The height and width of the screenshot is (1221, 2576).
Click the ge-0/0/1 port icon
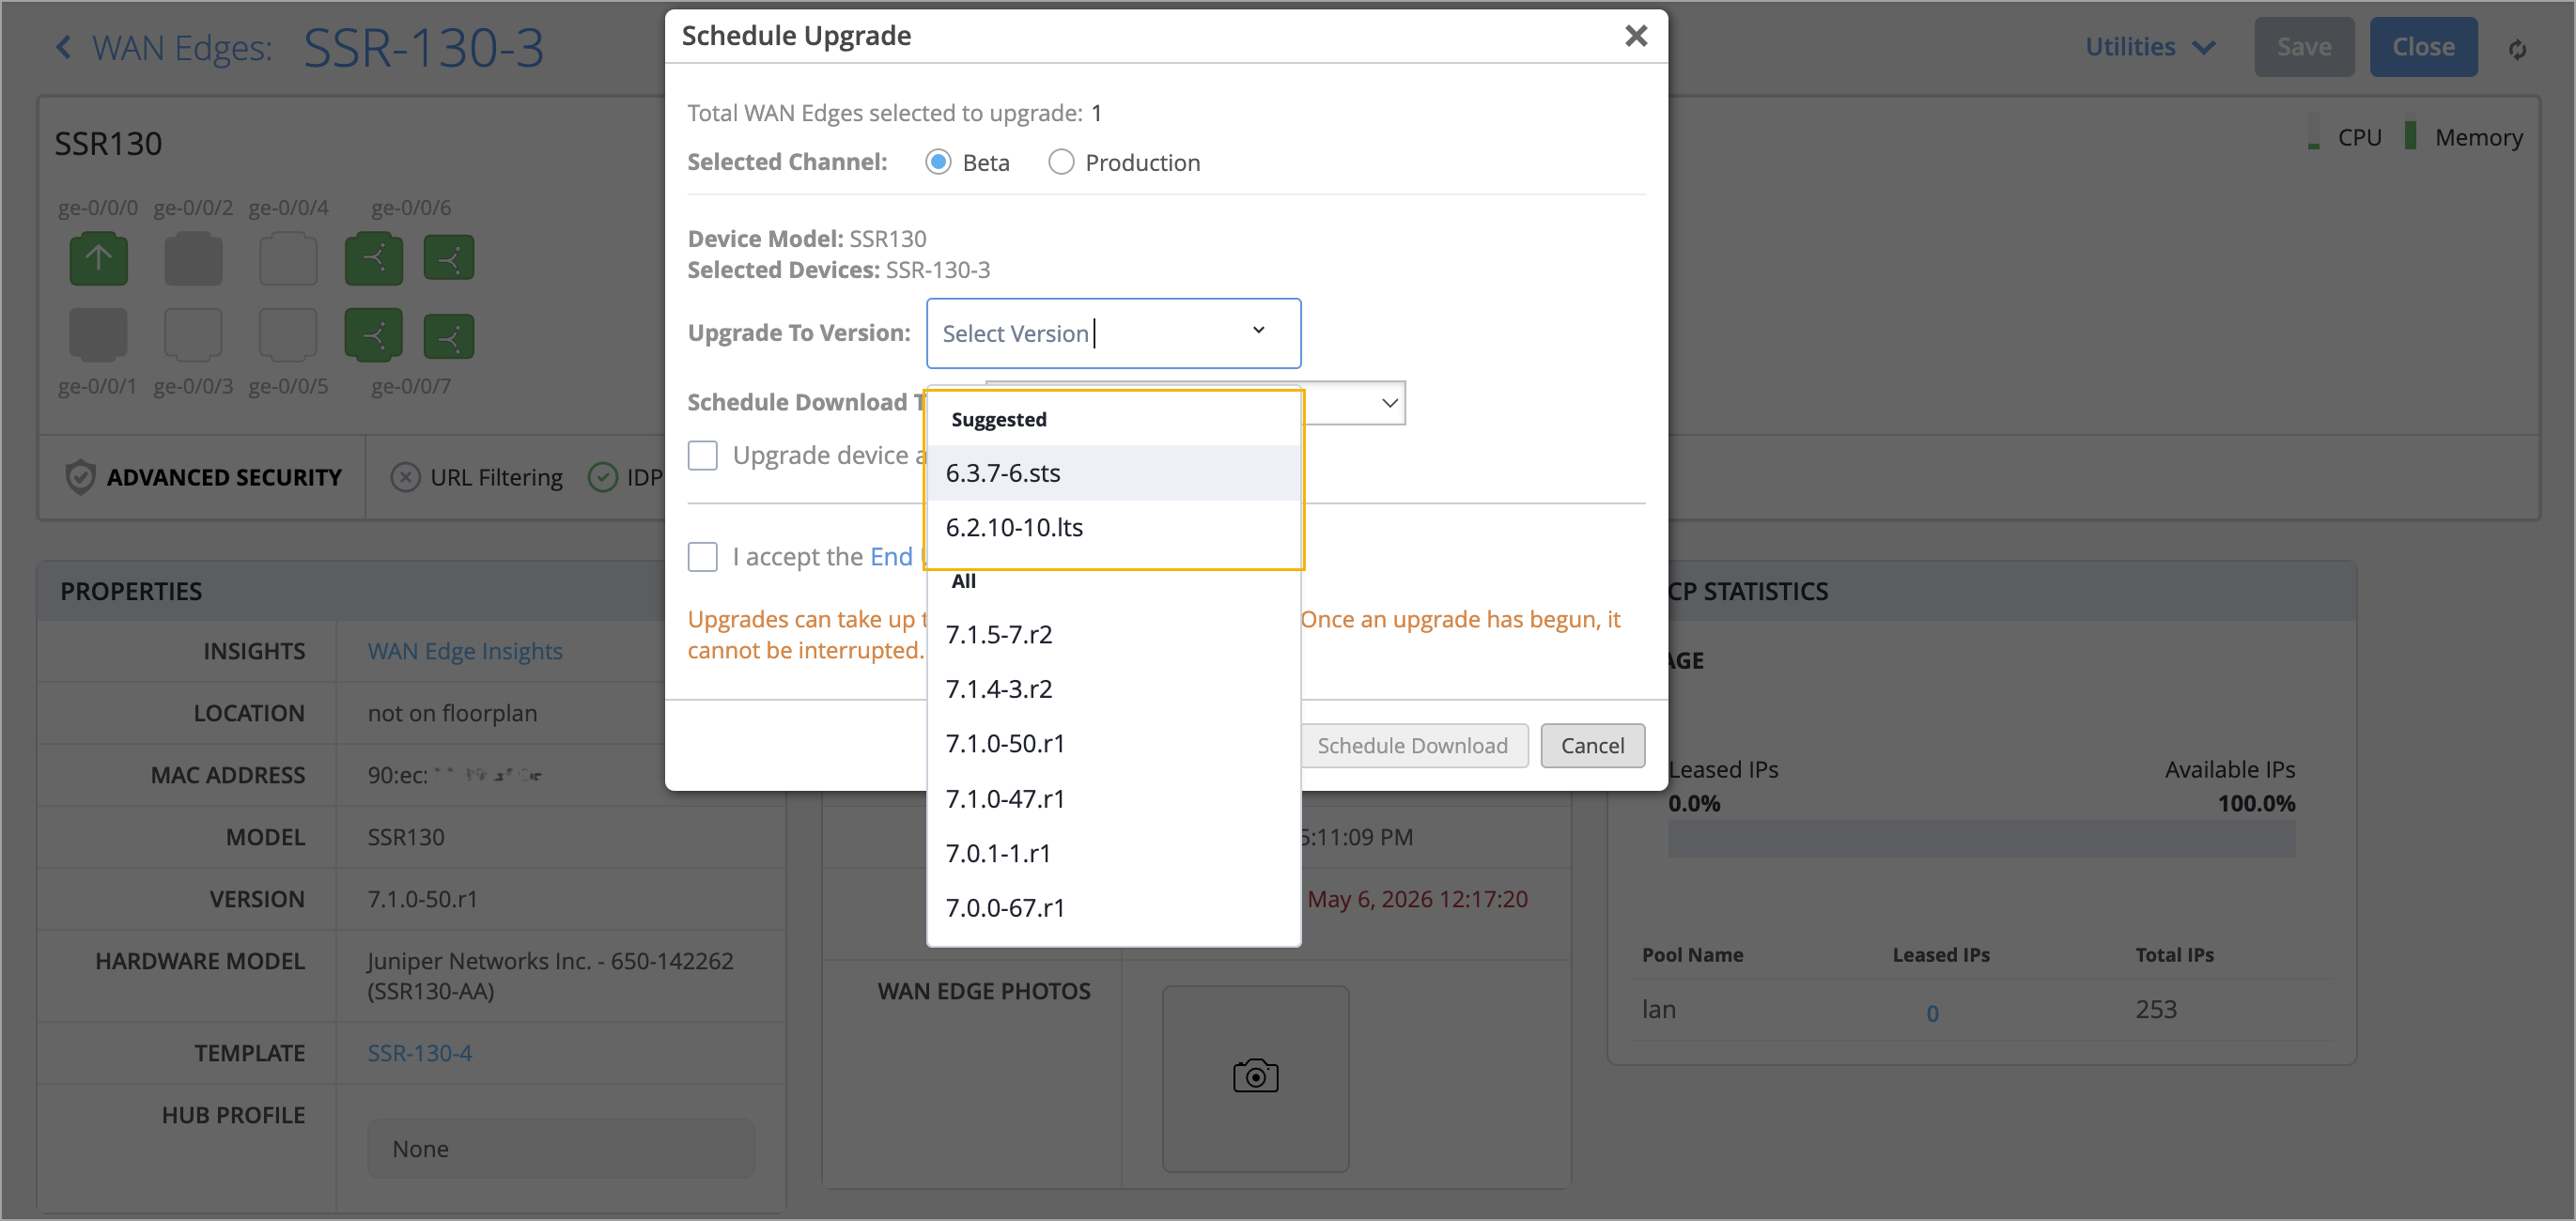click(98, 334)
